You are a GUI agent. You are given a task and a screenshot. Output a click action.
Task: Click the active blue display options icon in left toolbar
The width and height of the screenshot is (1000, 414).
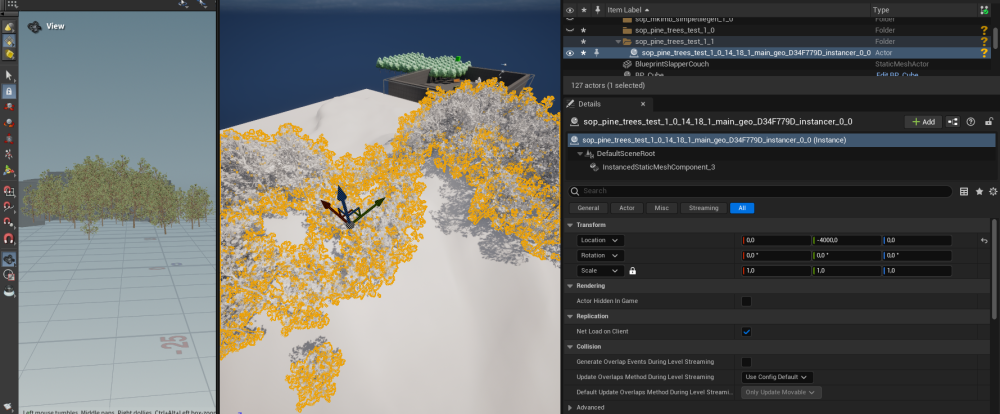coord(9,259)
